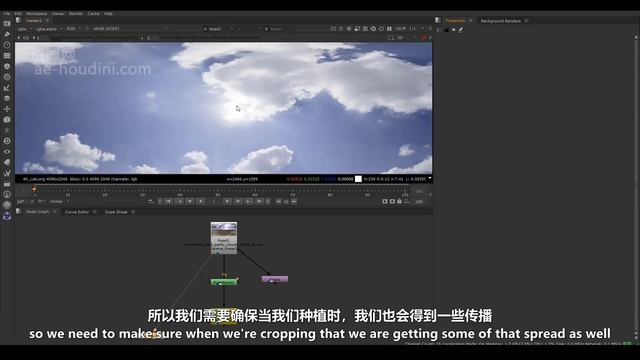Open the Color nodes toolbar menu
Image resolution: width=640 pixels, height=360 pixels.
tap(7, 66)
